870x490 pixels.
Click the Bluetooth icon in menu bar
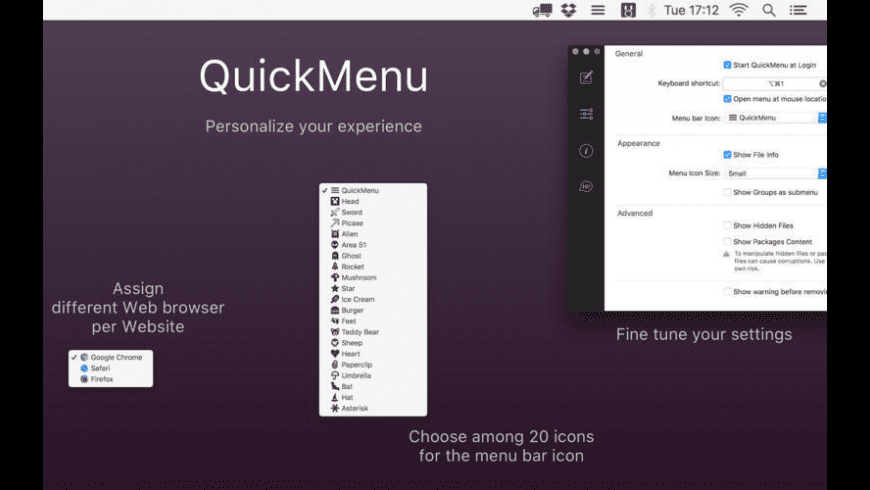click(x=651, y=10)
